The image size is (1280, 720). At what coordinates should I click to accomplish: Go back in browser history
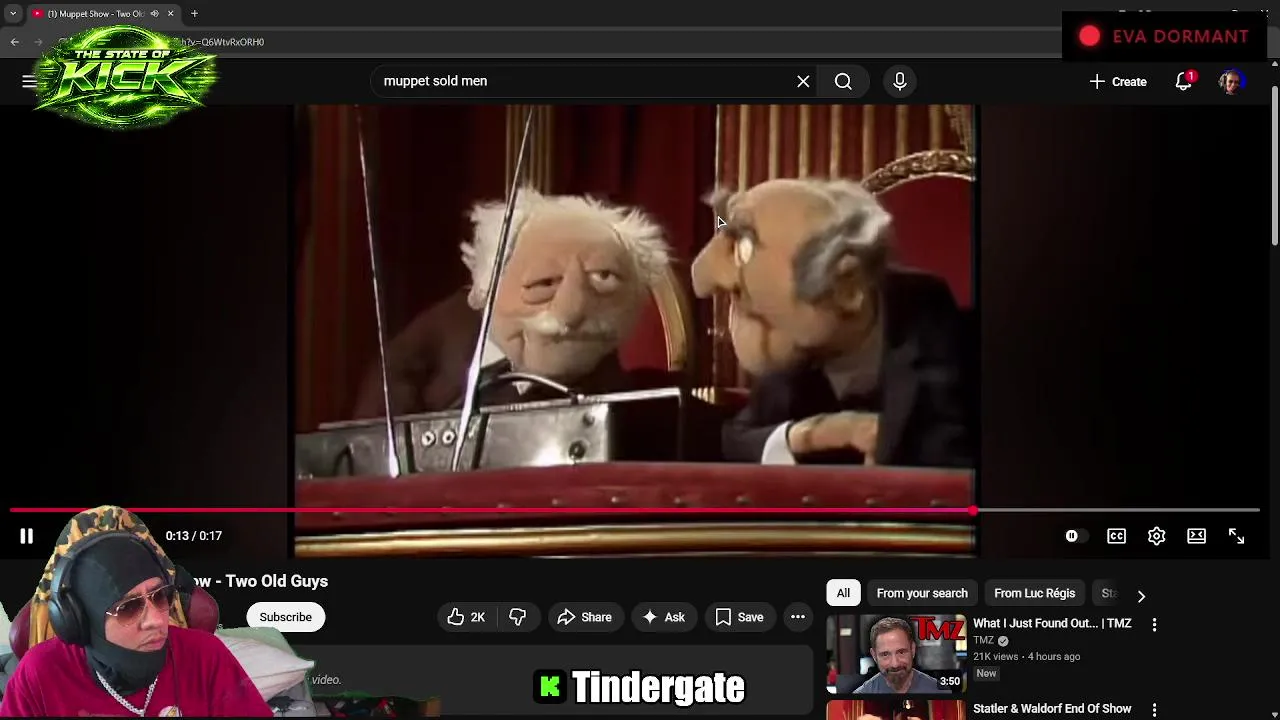pyautogui.click(x=14, y=42)
